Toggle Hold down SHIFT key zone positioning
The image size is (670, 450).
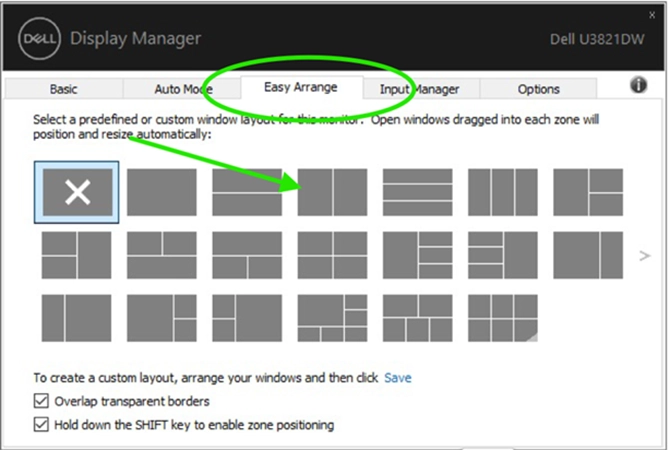point(41,425)
